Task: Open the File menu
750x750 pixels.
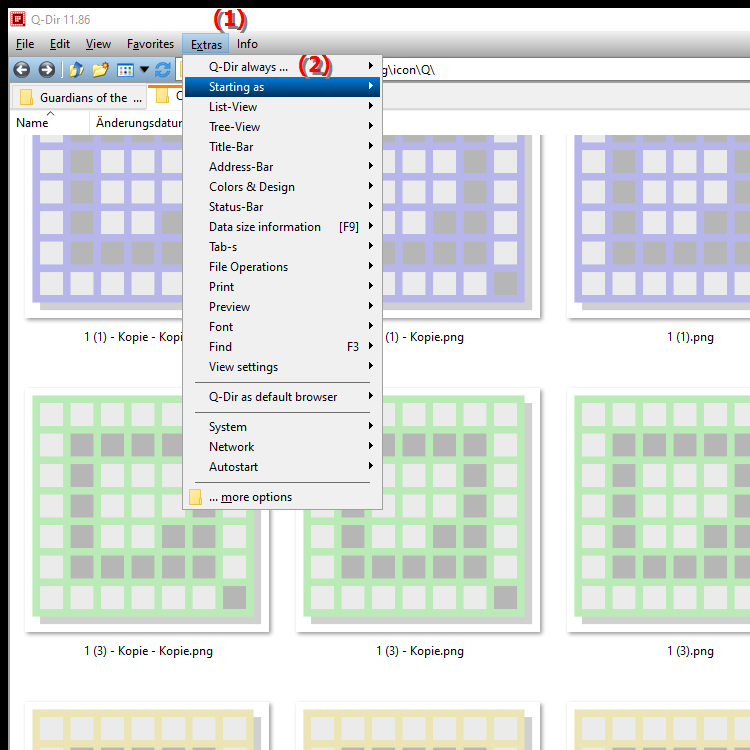Action: [24, 44]
